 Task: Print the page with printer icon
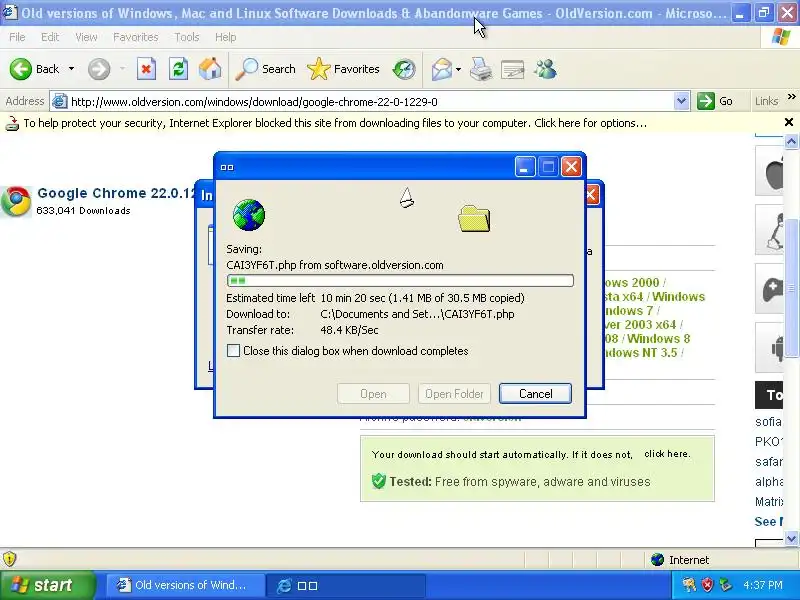point(481,69)
